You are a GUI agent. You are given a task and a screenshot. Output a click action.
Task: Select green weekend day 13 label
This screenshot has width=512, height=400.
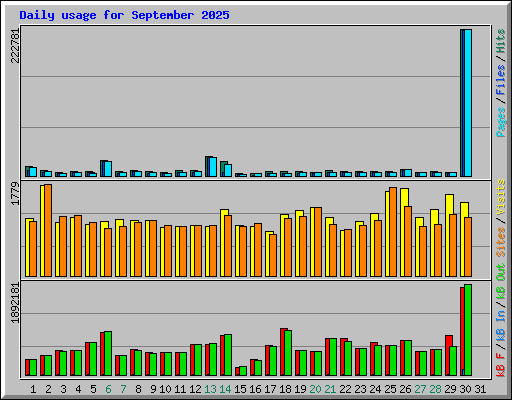tap(210, 389)
